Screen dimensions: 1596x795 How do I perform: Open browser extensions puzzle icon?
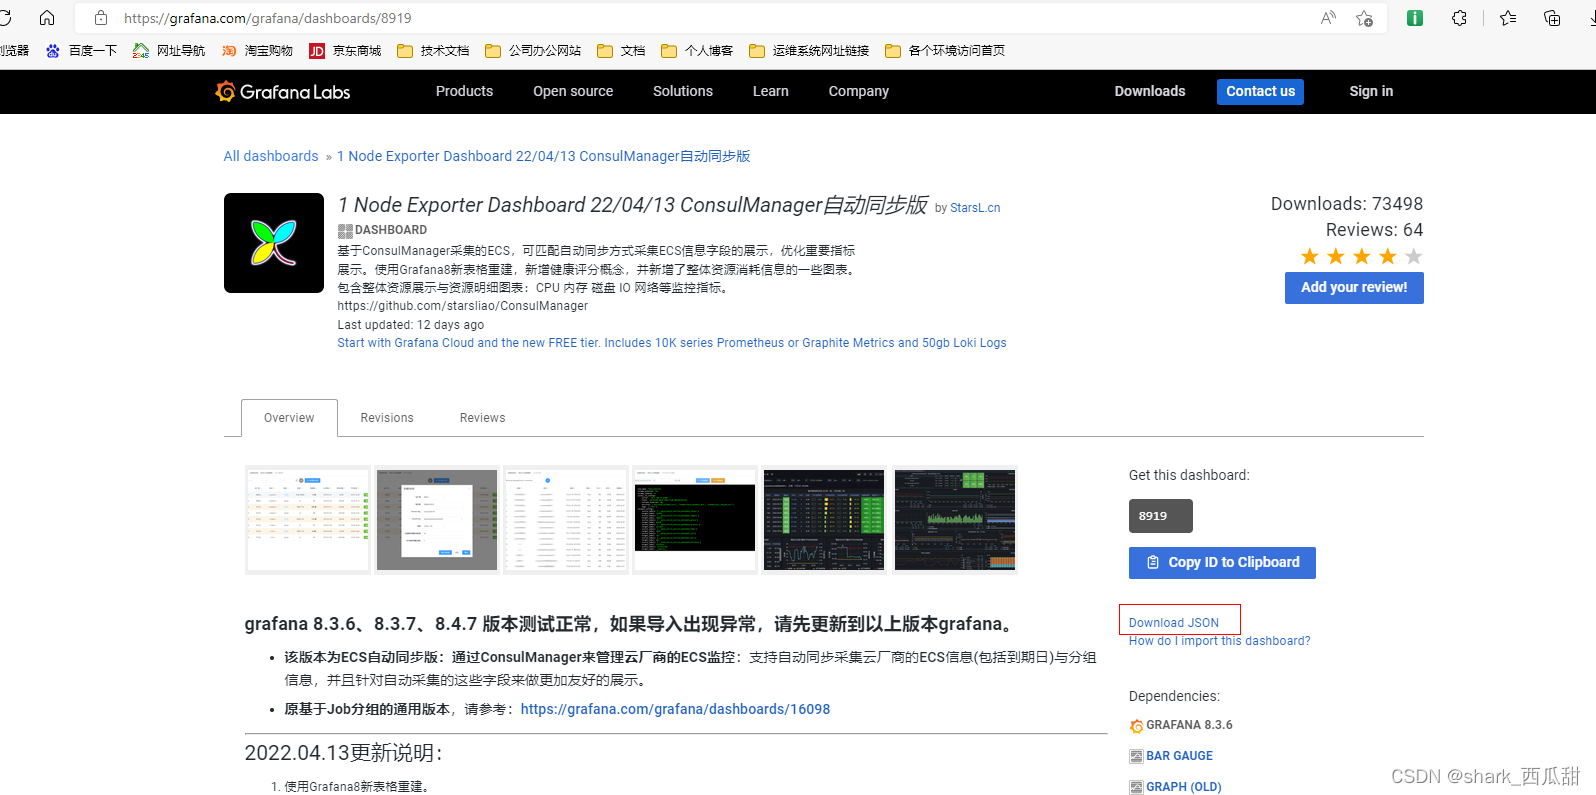point(1460,18)
